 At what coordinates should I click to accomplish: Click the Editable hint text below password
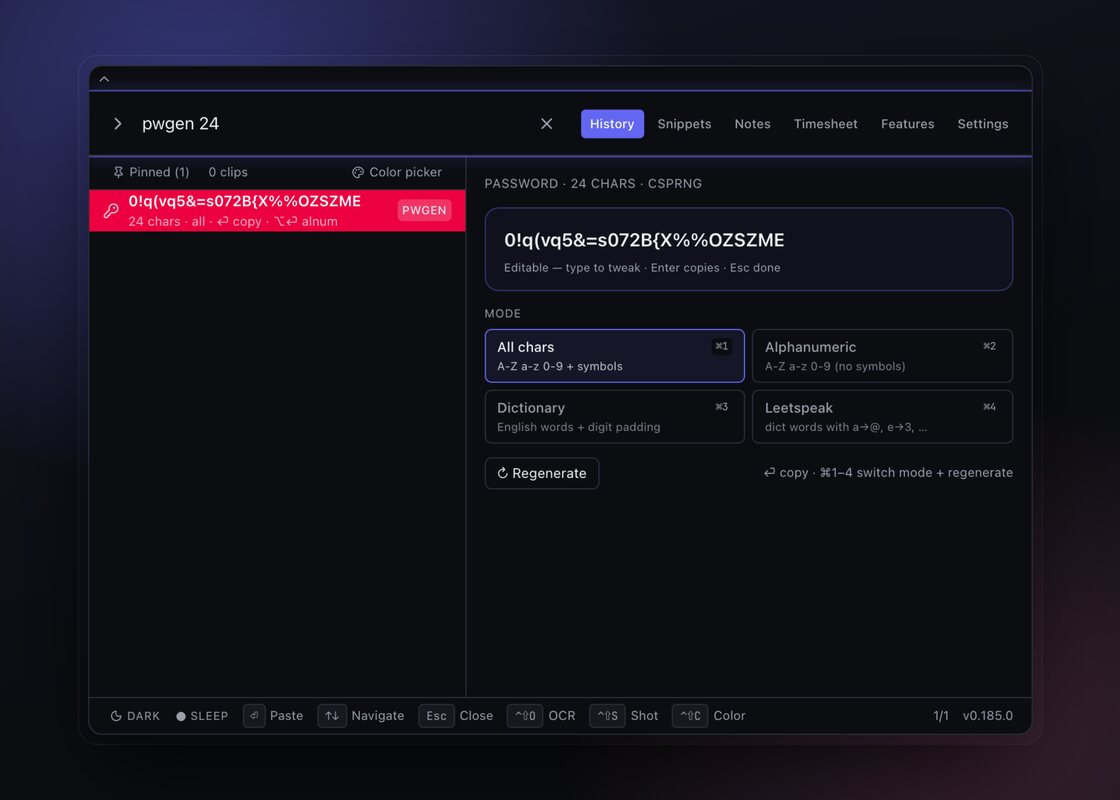tap(642, 268)
